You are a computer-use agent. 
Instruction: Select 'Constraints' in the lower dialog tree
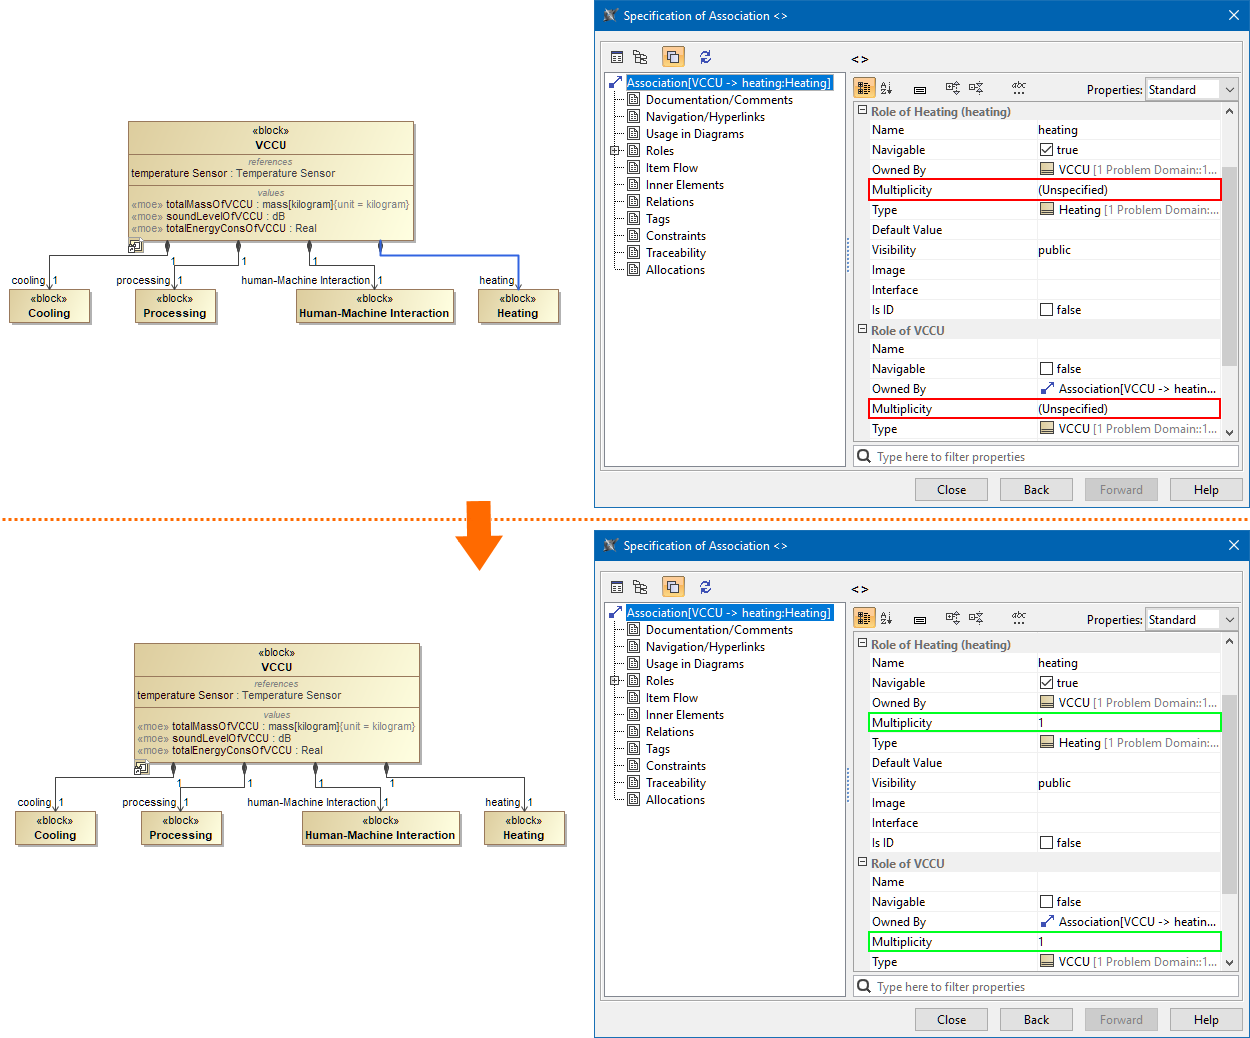675,766
